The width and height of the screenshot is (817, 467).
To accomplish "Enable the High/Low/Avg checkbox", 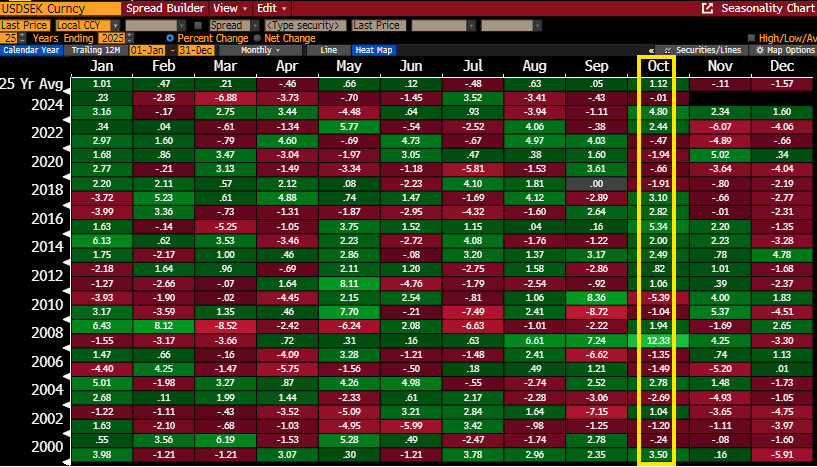I will 751,37.
